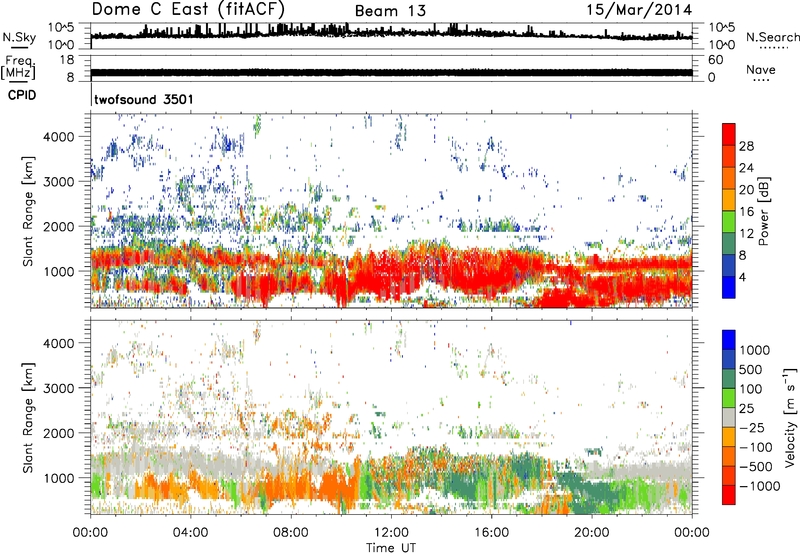
Task: Click the red bottom of the velocity colorbar
Action: [729, 495]
